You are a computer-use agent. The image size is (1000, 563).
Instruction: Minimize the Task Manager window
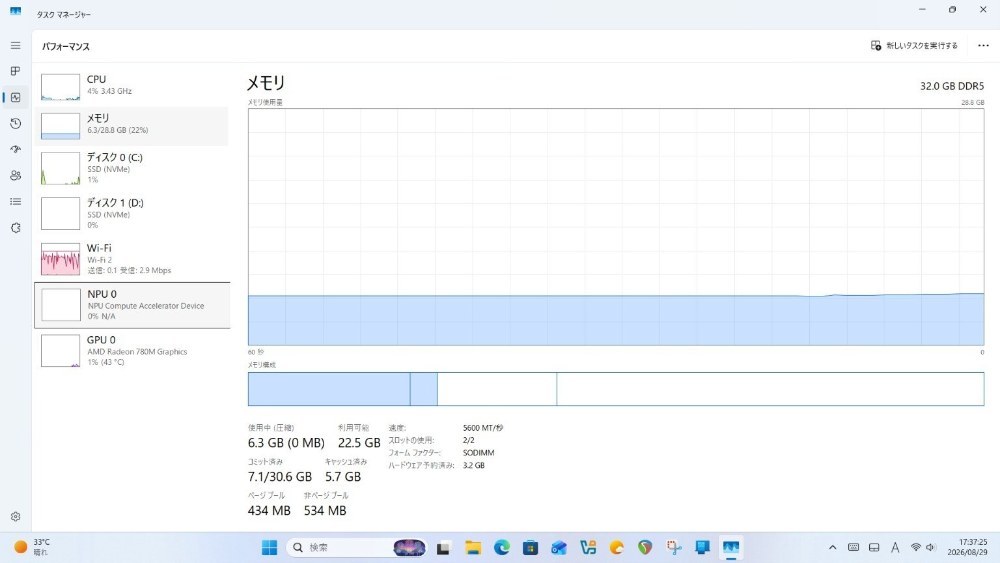pos(922,10)
